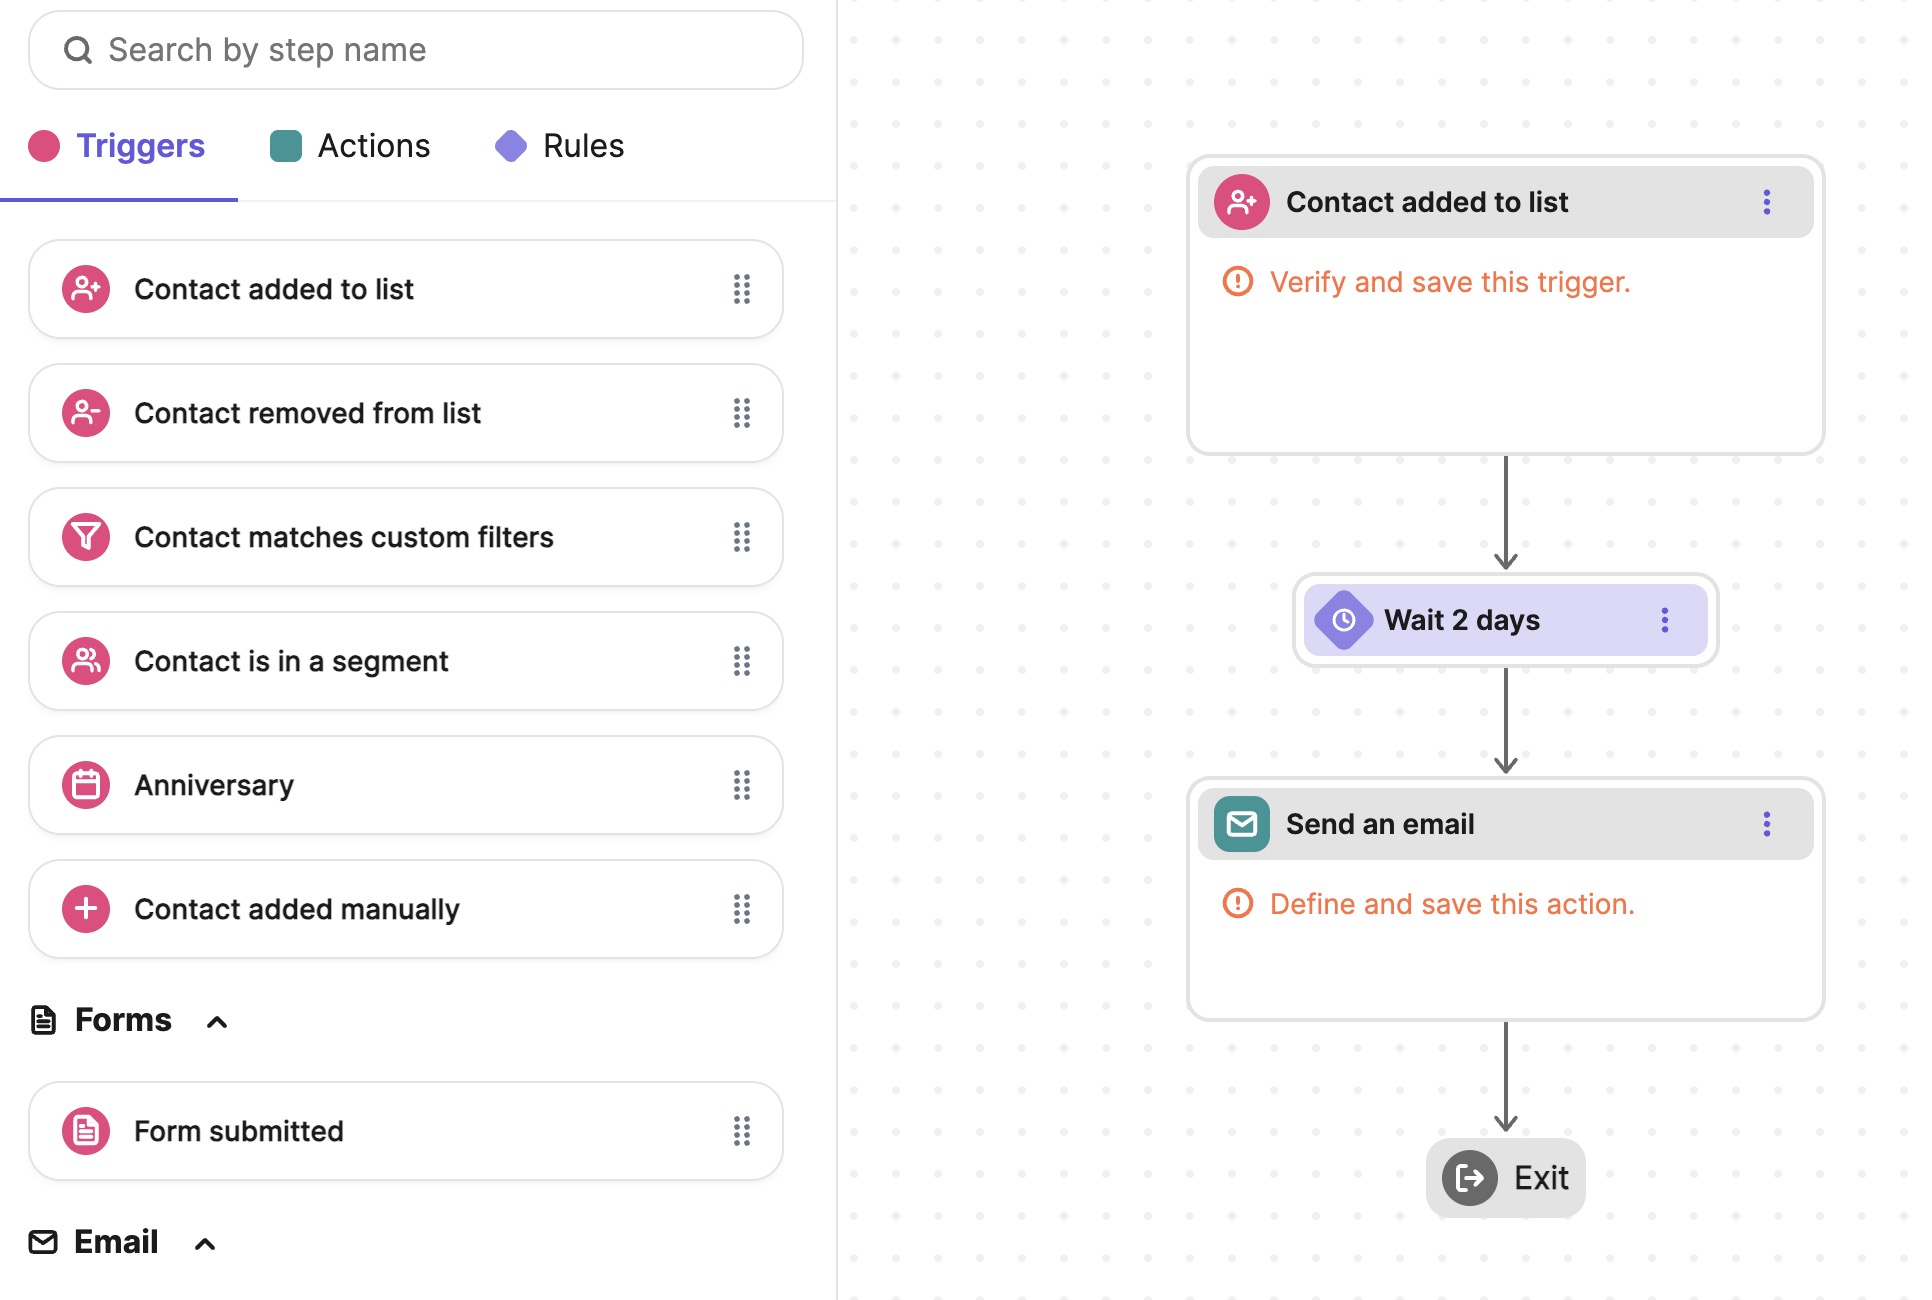1932x1300 pixels.
Task: Click the segment icon on Contact is in a segment
Action: coord(86,661)
